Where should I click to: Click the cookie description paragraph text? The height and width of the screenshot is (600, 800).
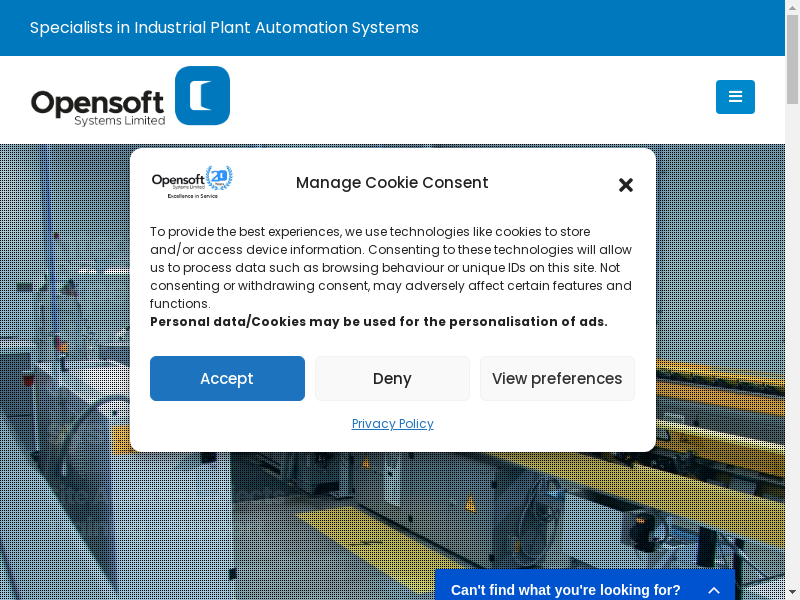point(390,267)
